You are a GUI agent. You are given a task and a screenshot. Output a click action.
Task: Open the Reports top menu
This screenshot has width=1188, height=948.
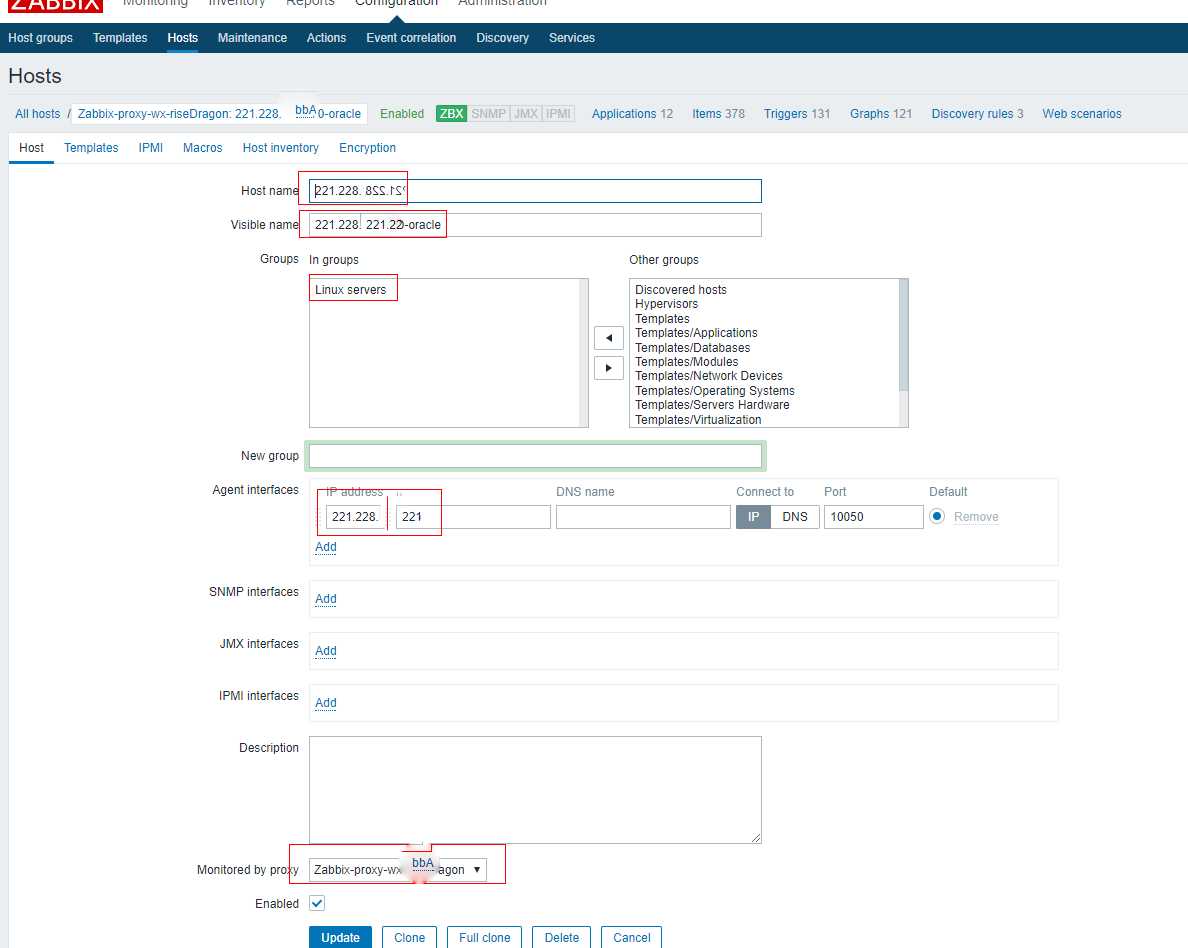click(310, 4)
